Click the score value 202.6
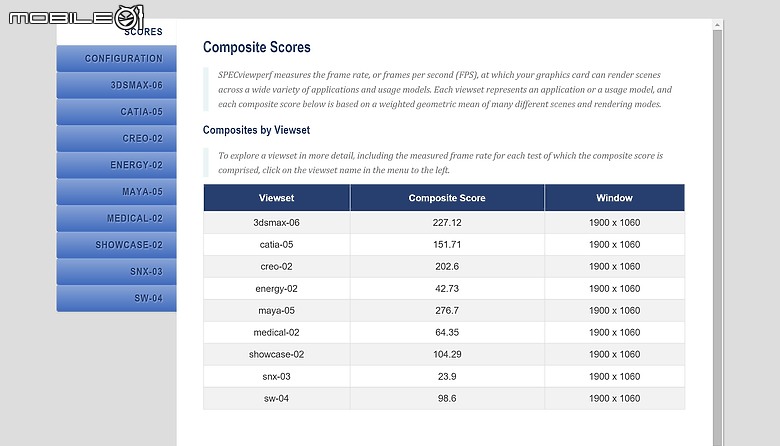780x446 pixels. coord(447,267)
